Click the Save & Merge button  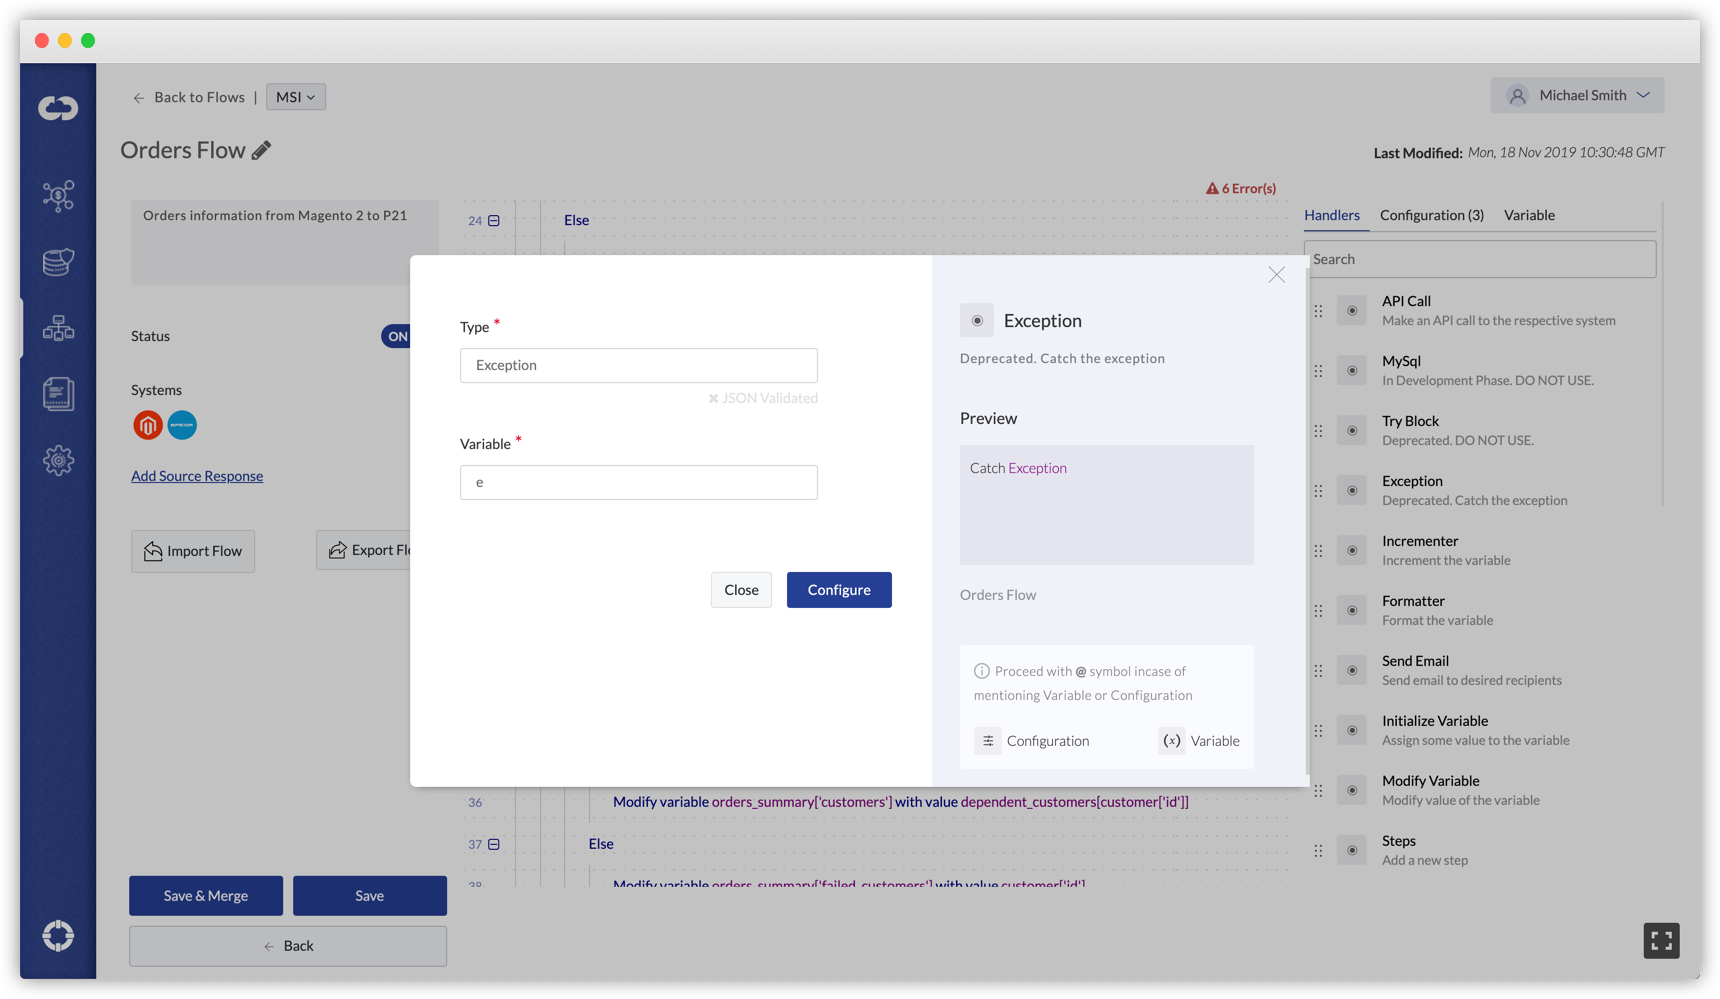pyautogui.click(x=206, y=896)
